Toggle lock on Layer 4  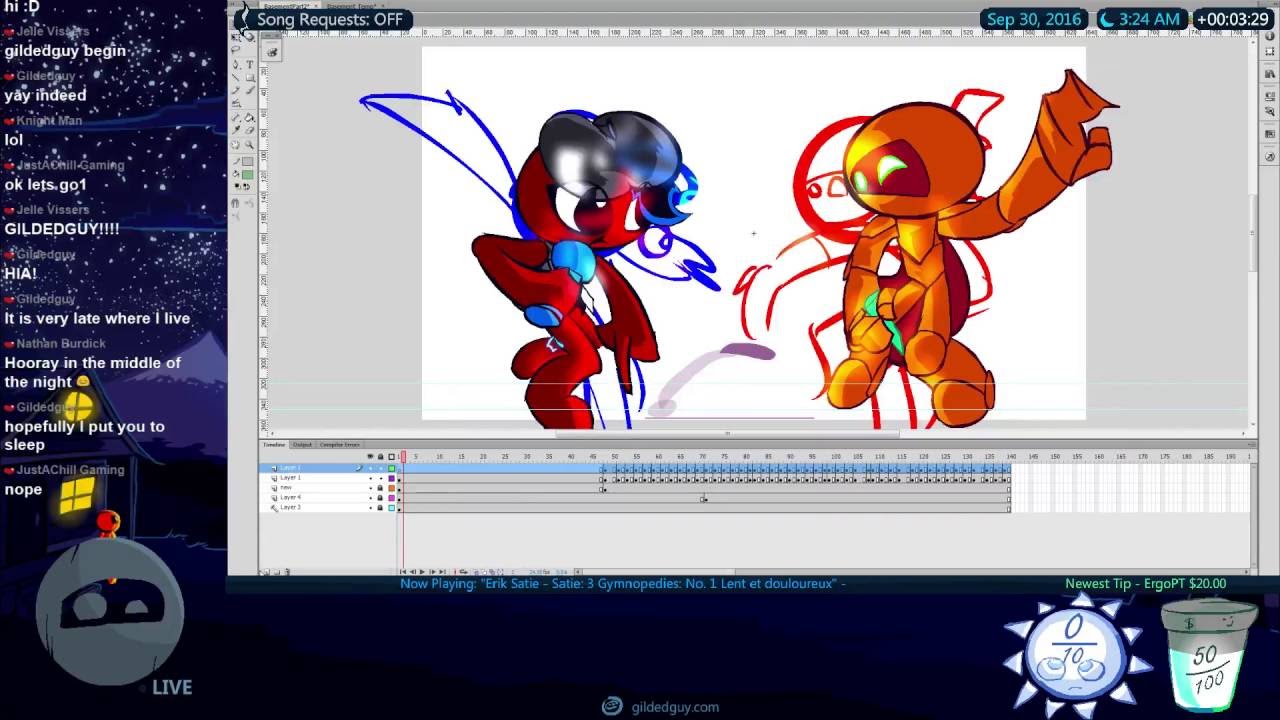tap(380, 498)
